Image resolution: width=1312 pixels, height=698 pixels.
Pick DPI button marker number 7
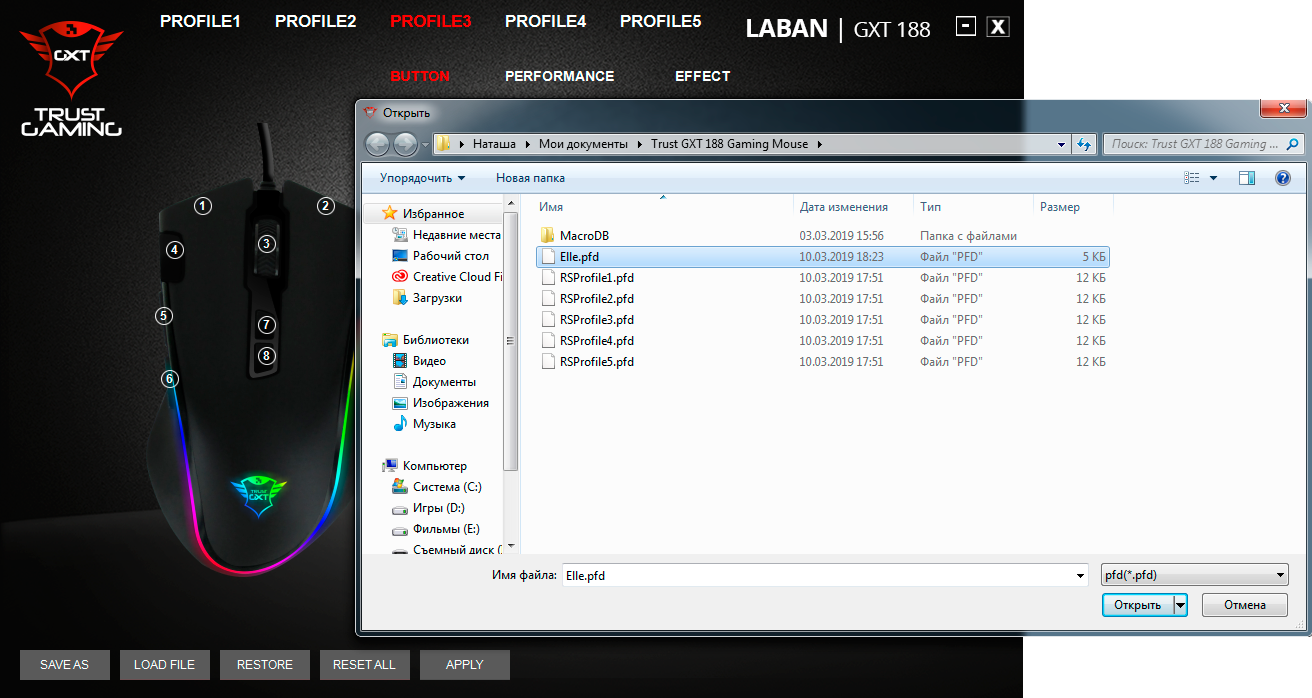click(x=266, y=324)
